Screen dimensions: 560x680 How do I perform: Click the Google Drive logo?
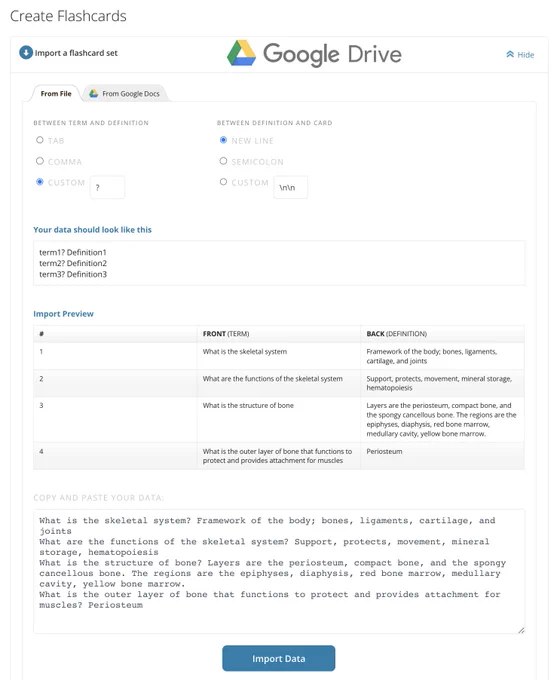point(314,54)
